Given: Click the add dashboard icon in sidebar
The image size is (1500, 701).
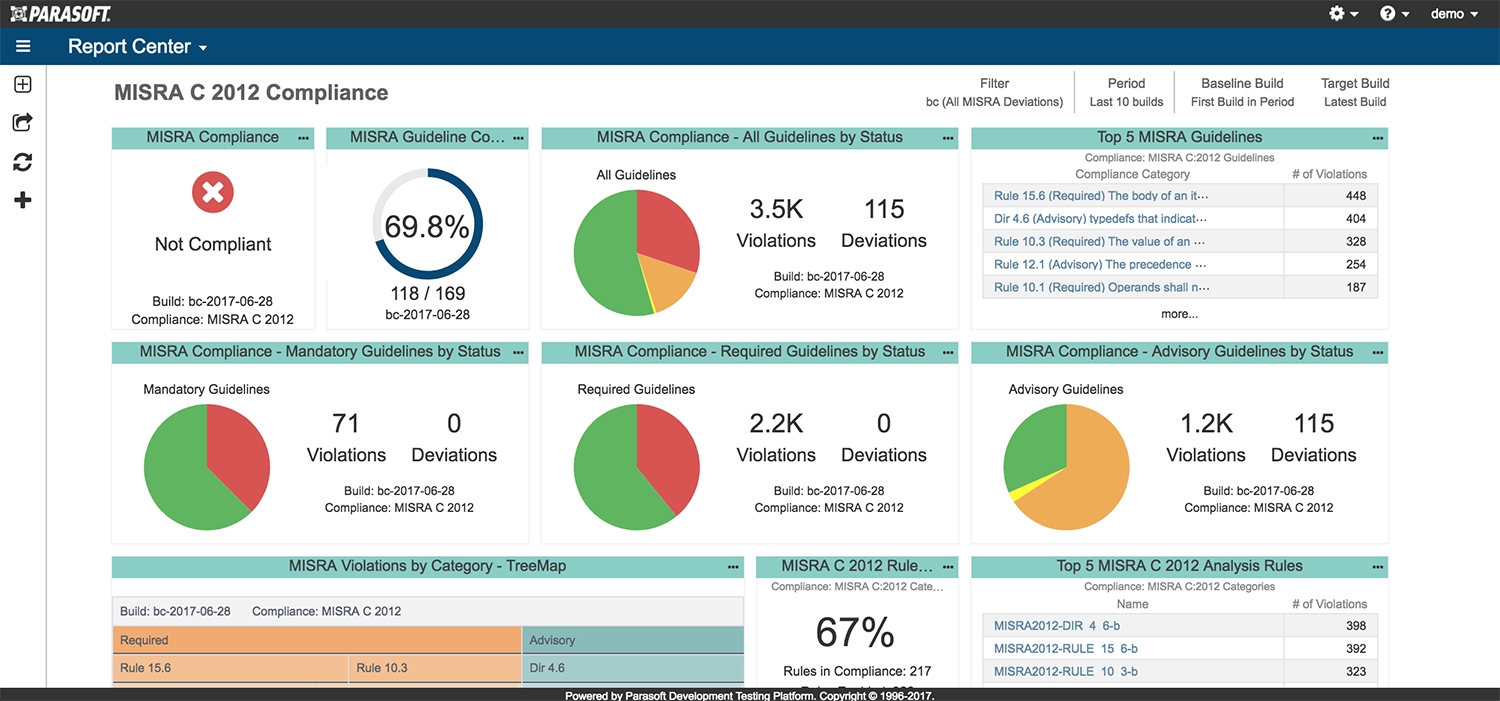Looking at the screenshot, I should [x=23, y=85].
